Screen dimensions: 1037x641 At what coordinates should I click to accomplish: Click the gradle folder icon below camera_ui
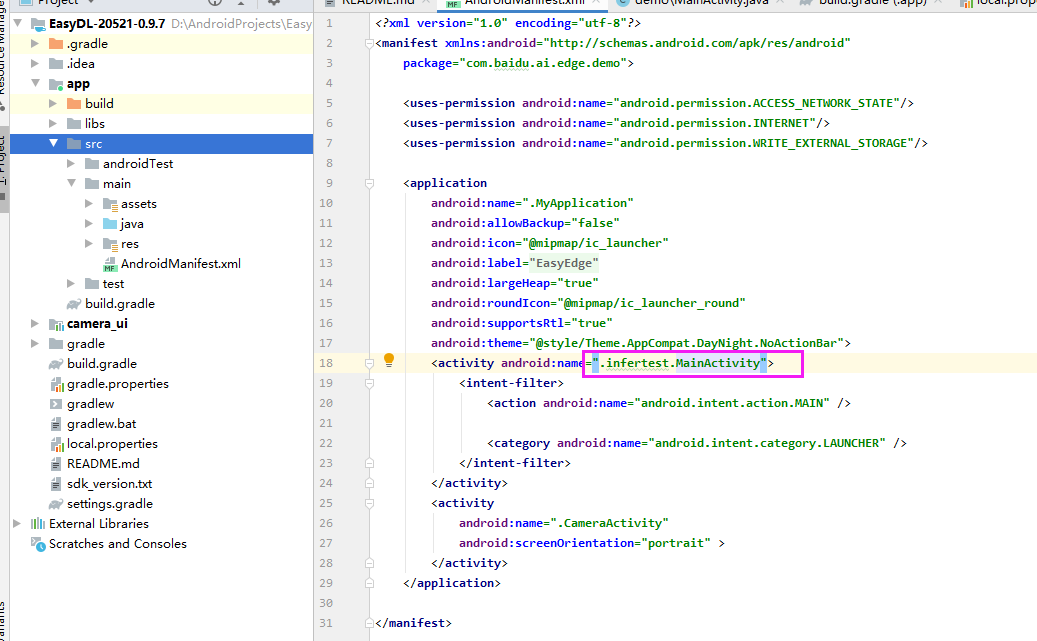56,344
